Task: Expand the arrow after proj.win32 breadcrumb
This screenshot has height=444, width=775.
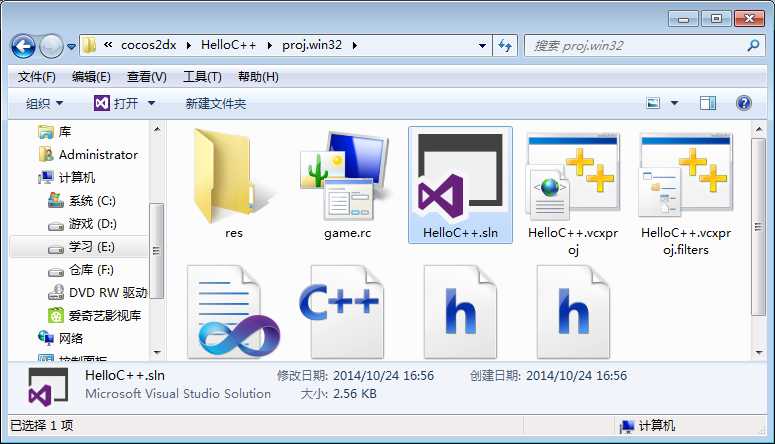Action: point(355,45)
